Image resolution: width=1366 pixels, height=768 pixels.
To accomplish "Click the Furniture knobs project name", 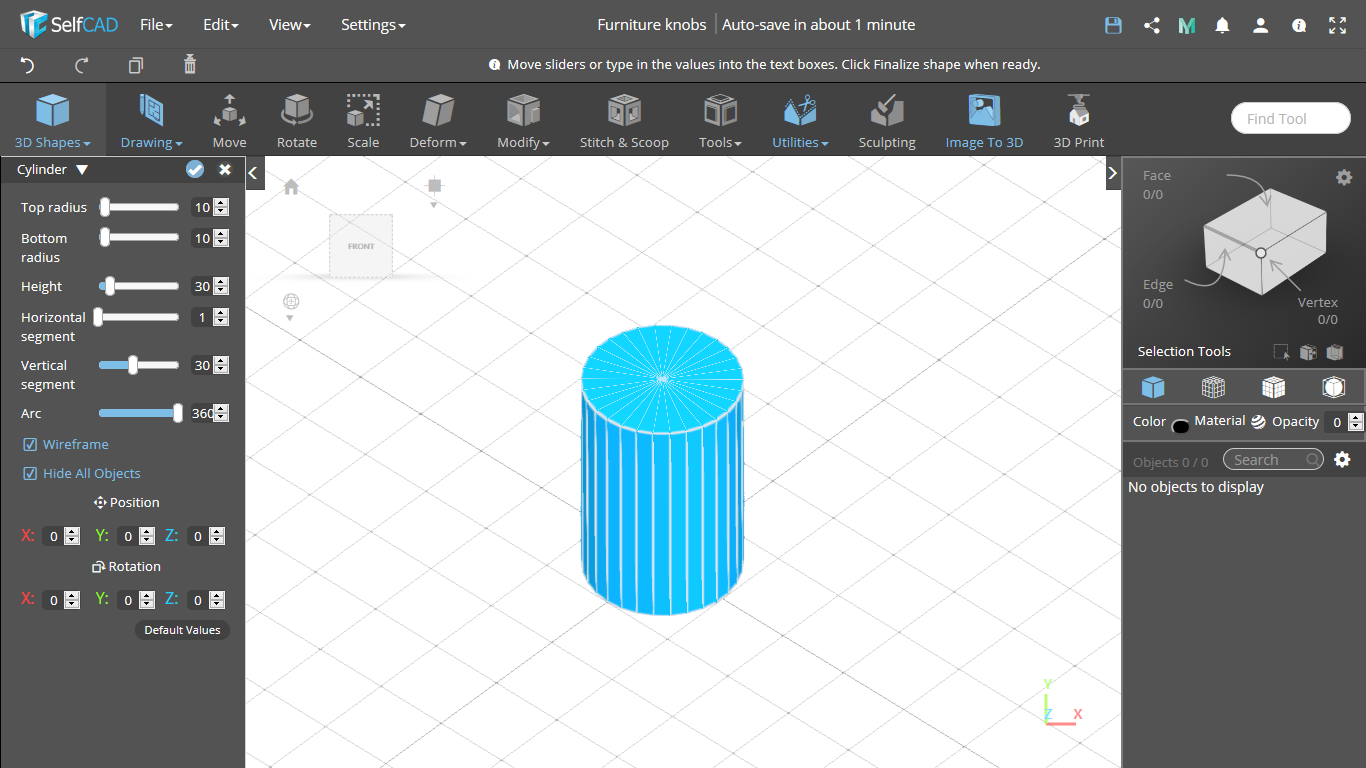I will coord(651,25).
